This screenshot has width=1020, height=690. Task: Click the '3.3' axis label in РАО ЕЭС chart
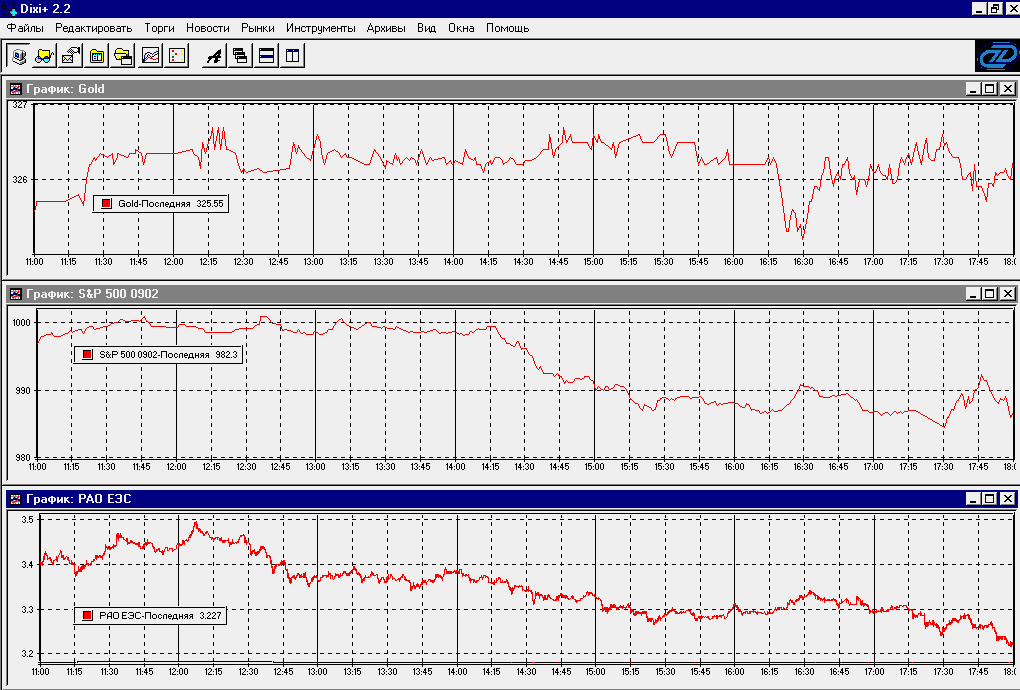point(27,610)
